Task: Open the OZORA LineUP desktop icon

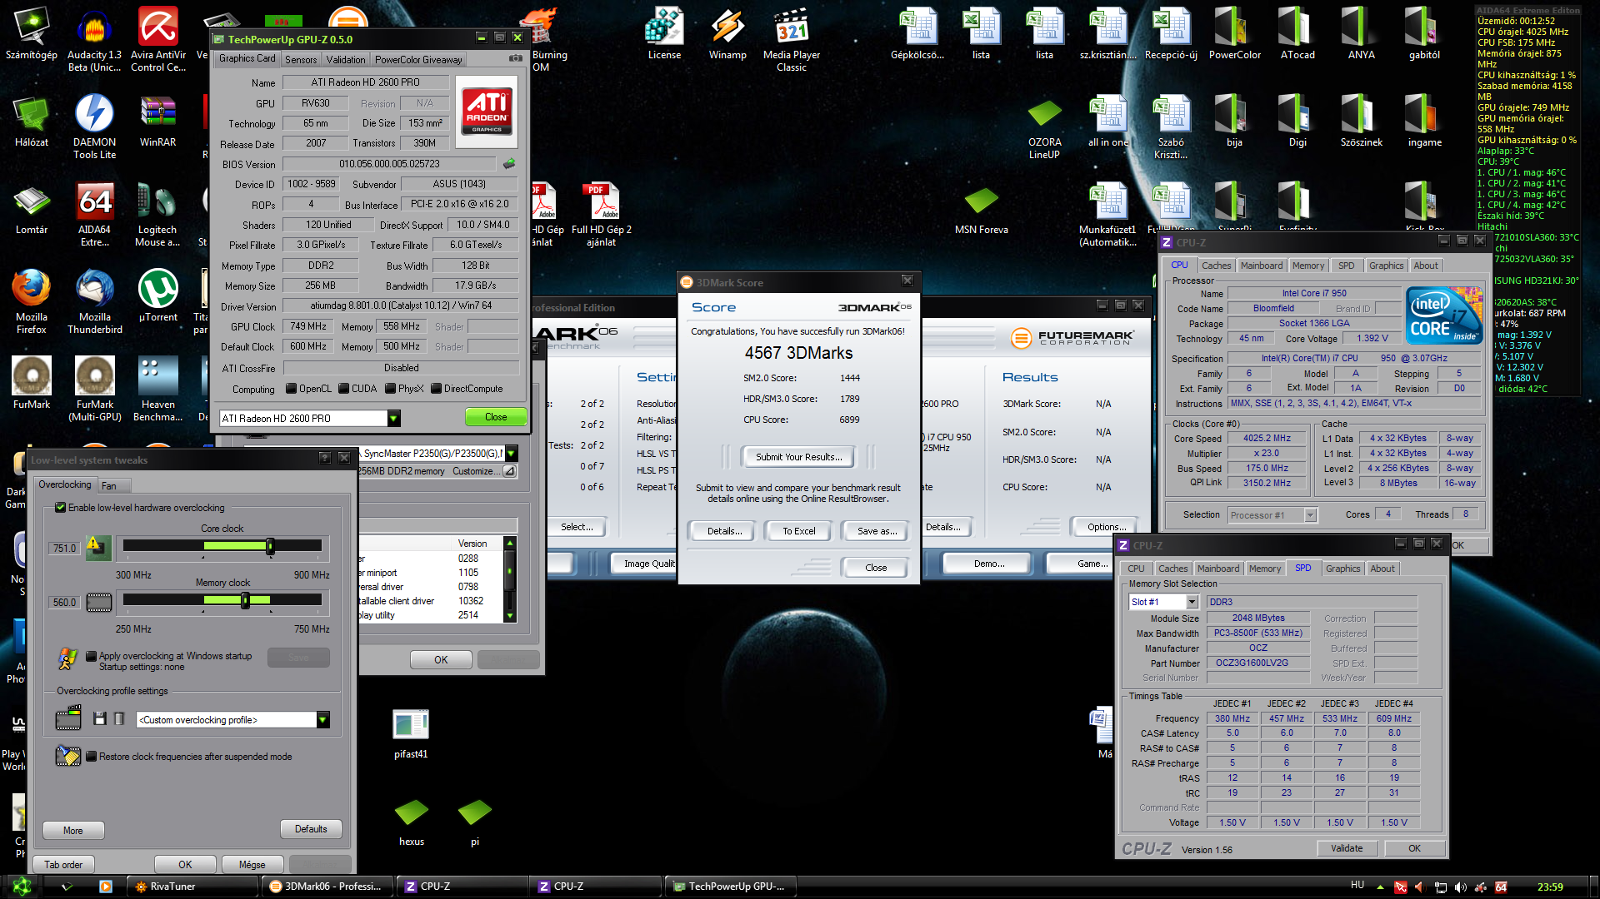Action: (x=1045, y=127)
